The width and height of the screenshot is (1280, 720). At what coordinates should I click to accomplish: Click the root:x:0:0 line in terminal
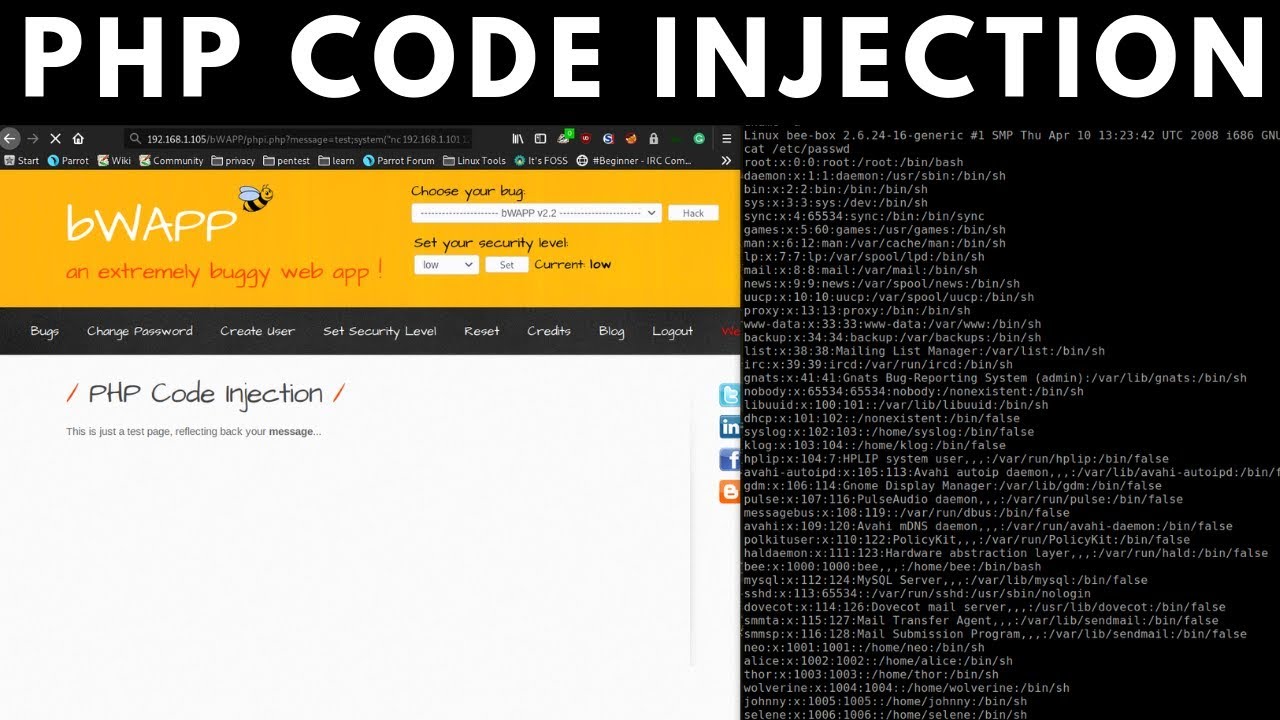853,162
